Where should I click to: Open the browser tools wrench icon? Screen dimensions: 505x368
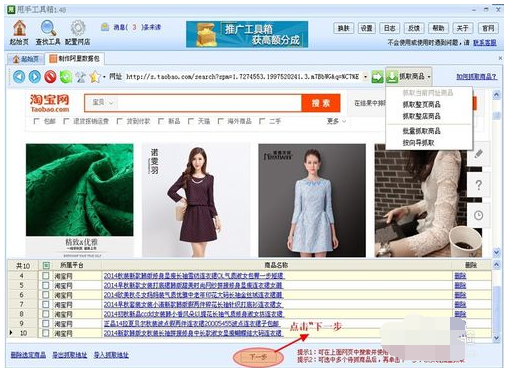tap(80, 77)
